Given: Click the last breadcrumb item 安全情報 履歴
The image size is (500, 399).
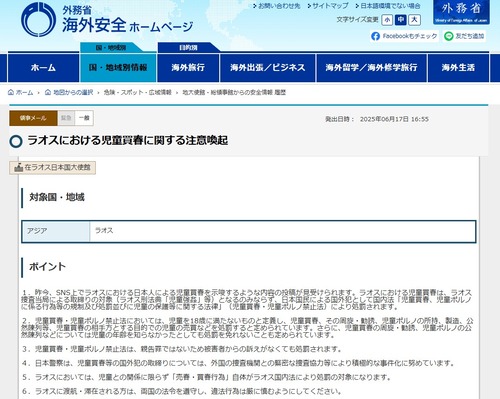Looking at the screenshot, I should pos(234,92).
